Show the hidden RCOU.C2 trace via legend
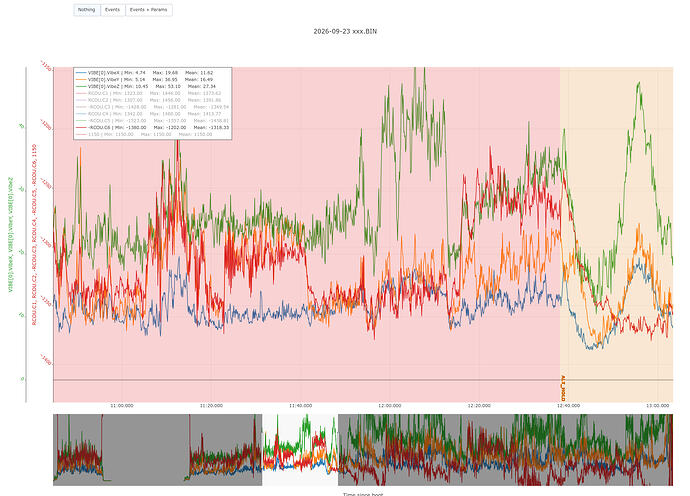This screenshot has height=496, width=690. tap(148, 100)
